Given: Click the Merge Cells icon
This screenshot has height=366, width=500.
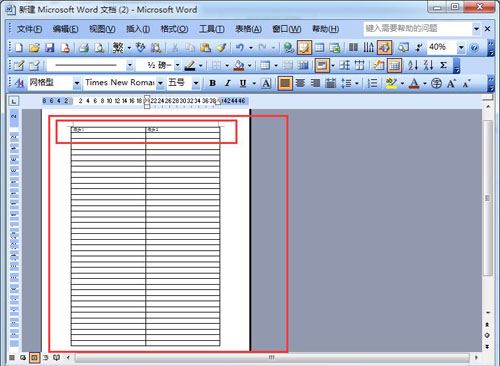Looking at the screenshot, I should tap(288, 65).
